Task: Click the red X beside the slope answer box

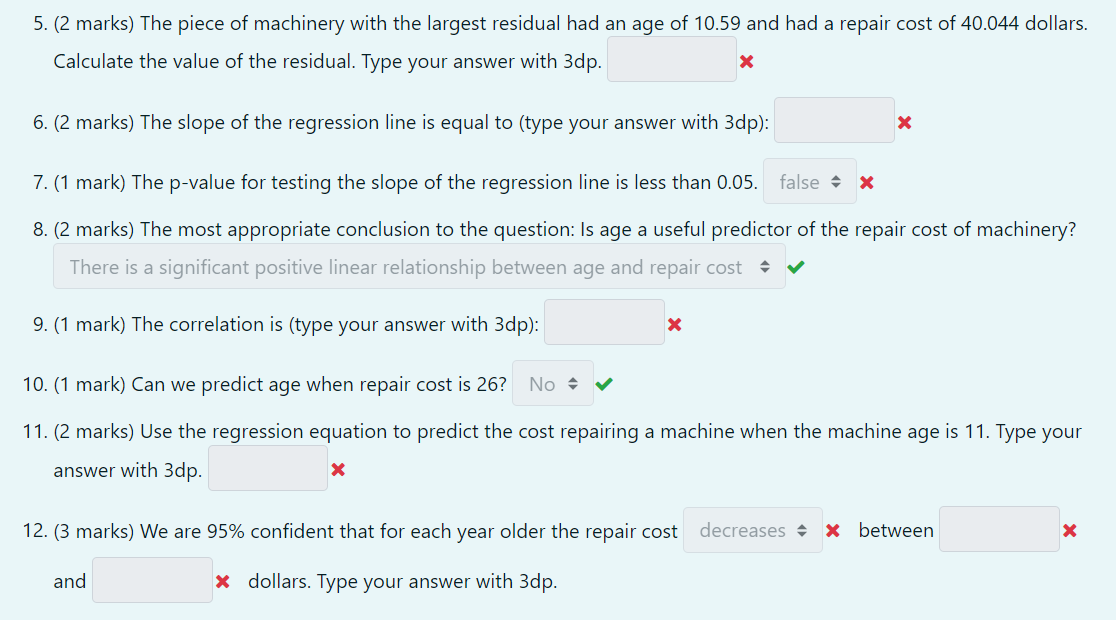Action: (905, 120)
